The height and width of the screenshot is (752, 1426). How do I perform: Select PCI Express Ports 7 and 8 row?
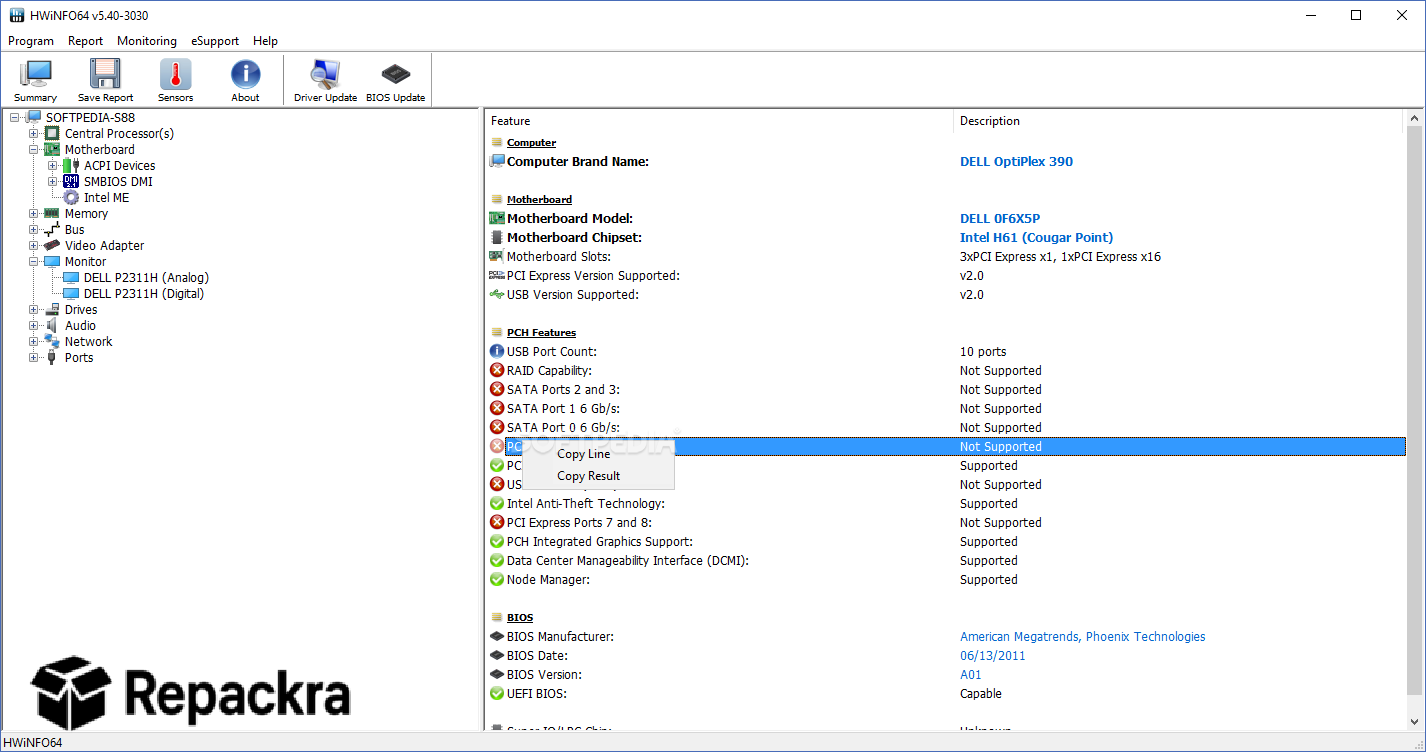tap(946, 523)
